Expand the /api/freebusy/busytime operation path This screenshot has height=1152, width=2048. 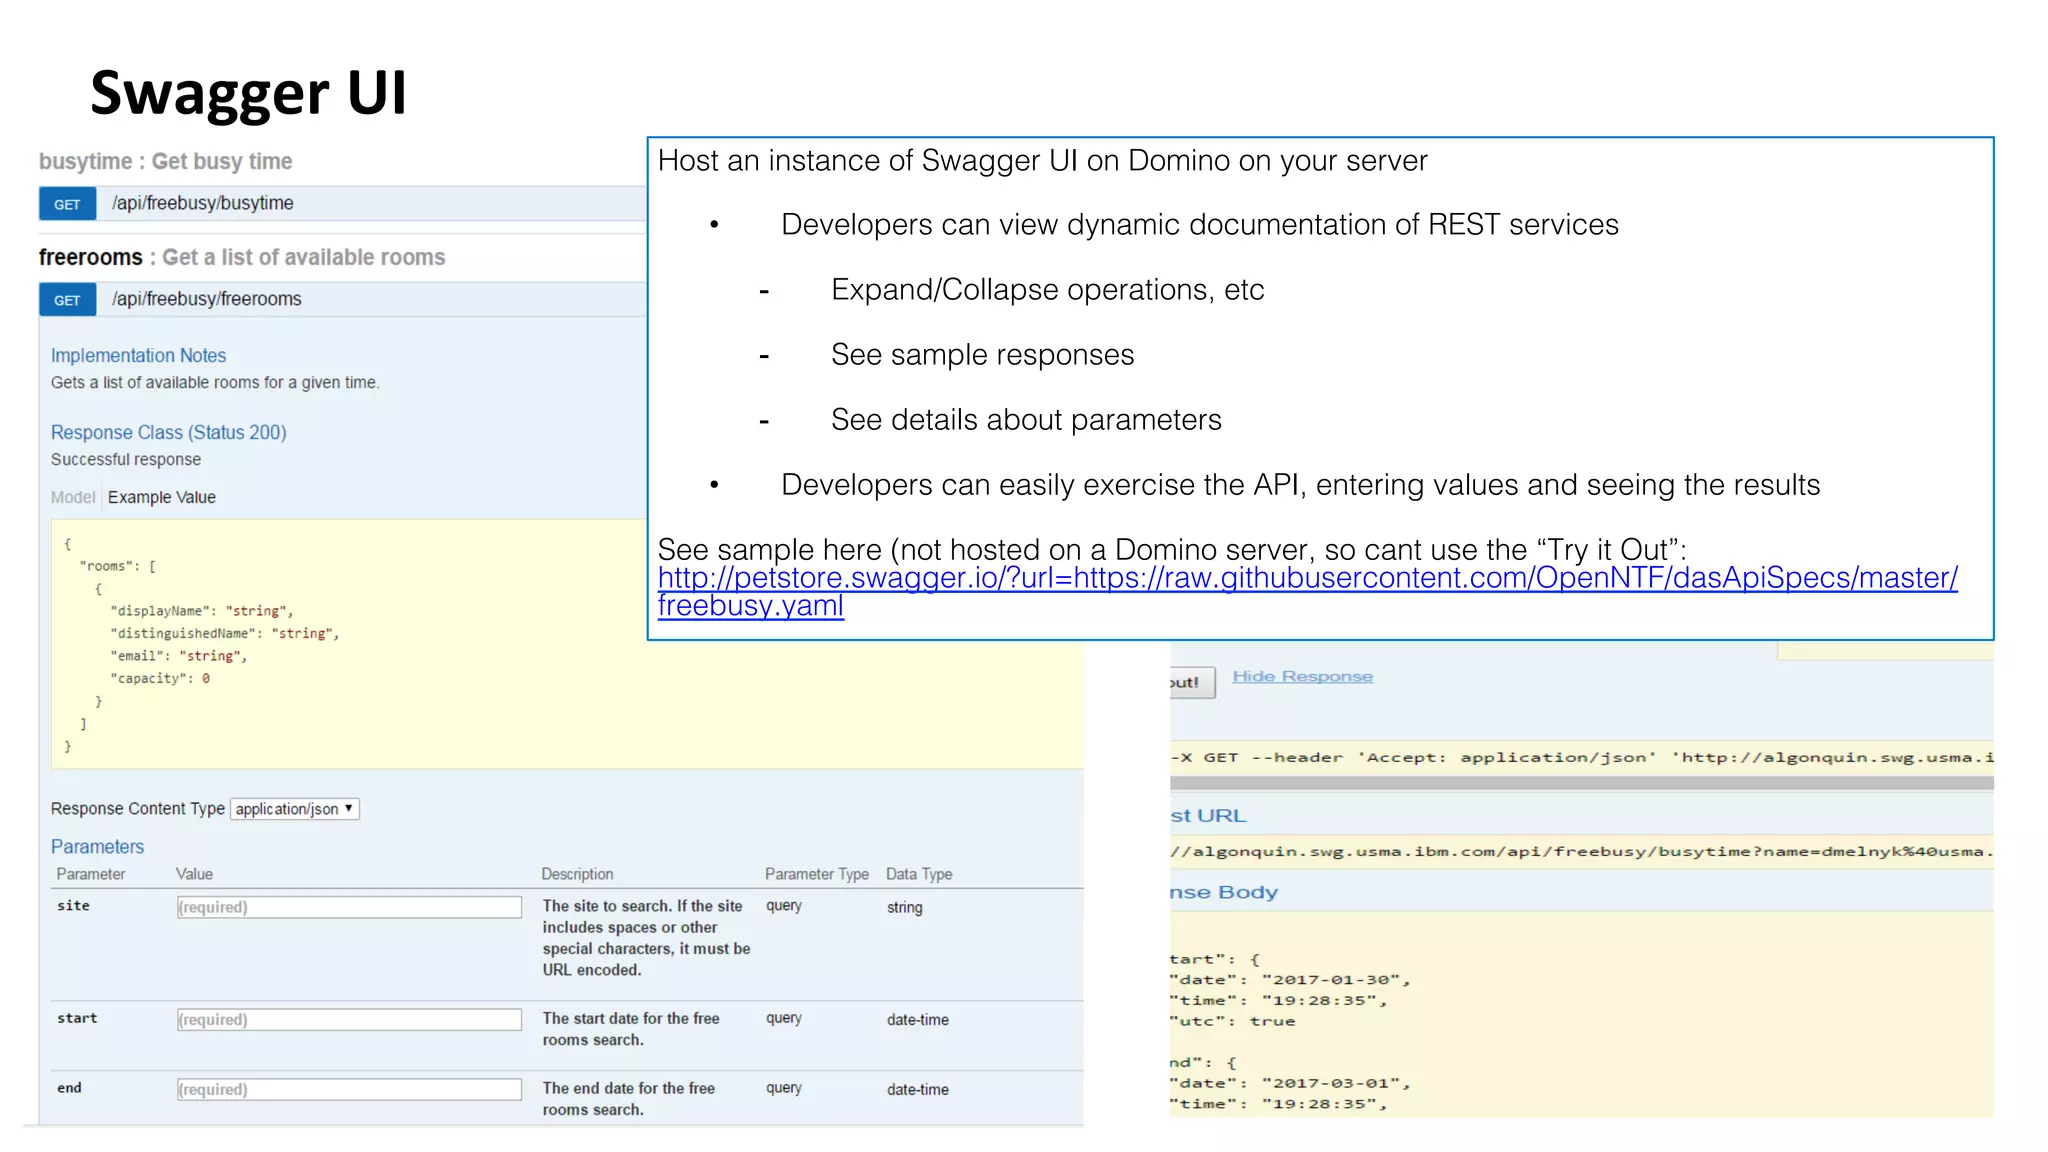(x=203, y=203)
